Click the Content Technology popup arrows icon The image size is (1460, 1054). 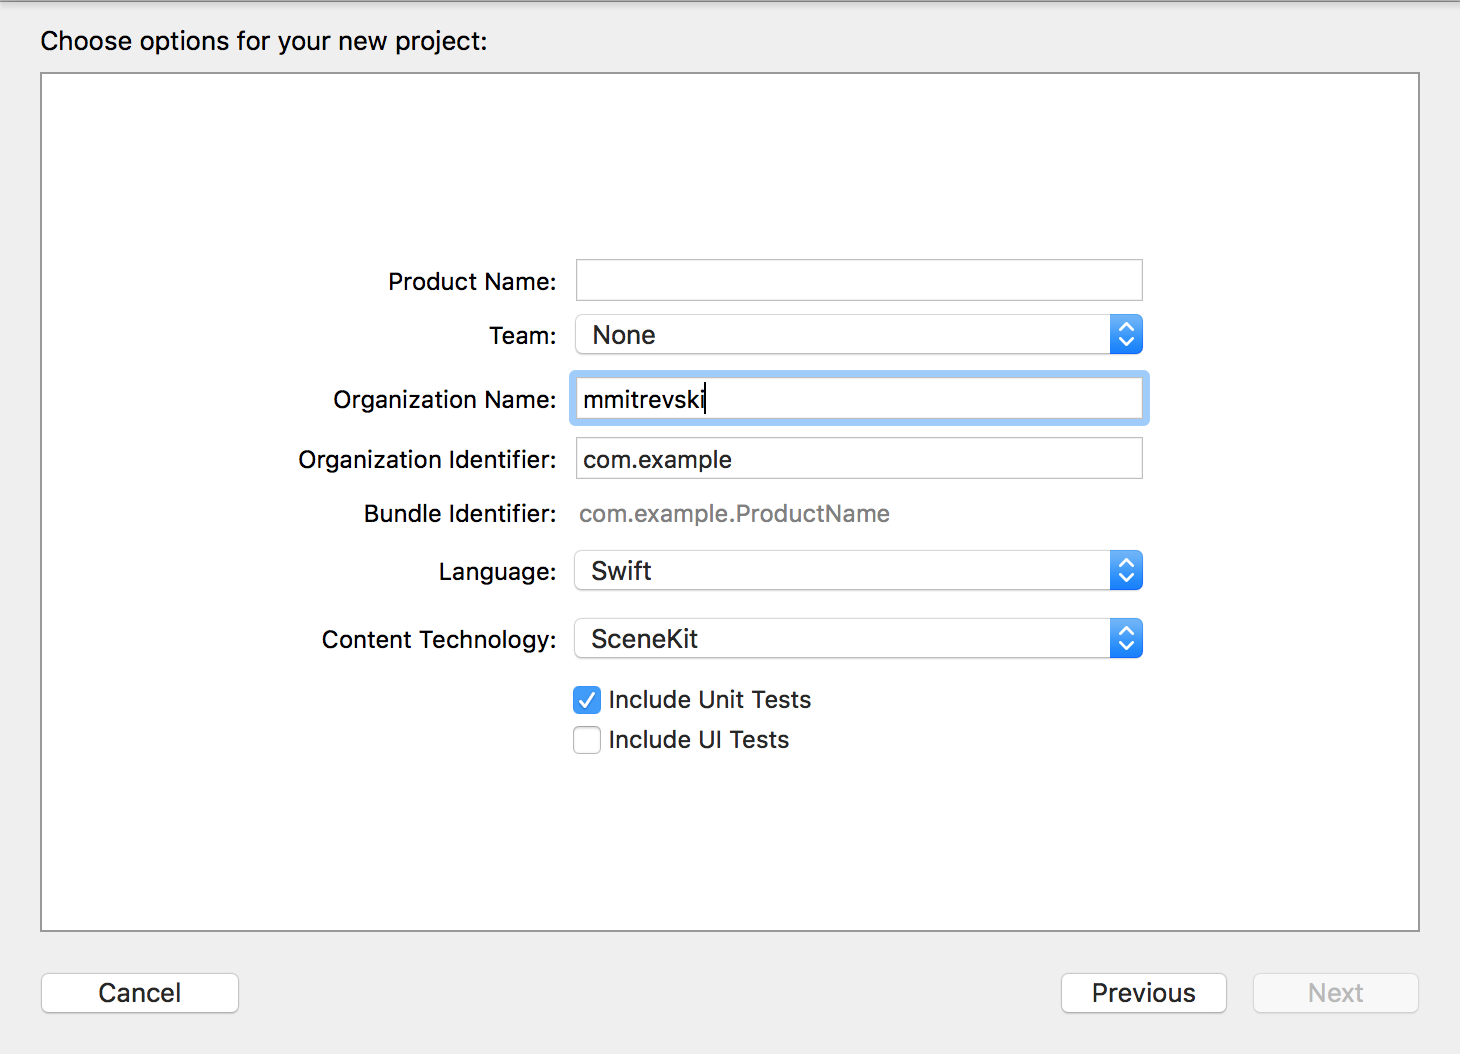coord(1126,639)
